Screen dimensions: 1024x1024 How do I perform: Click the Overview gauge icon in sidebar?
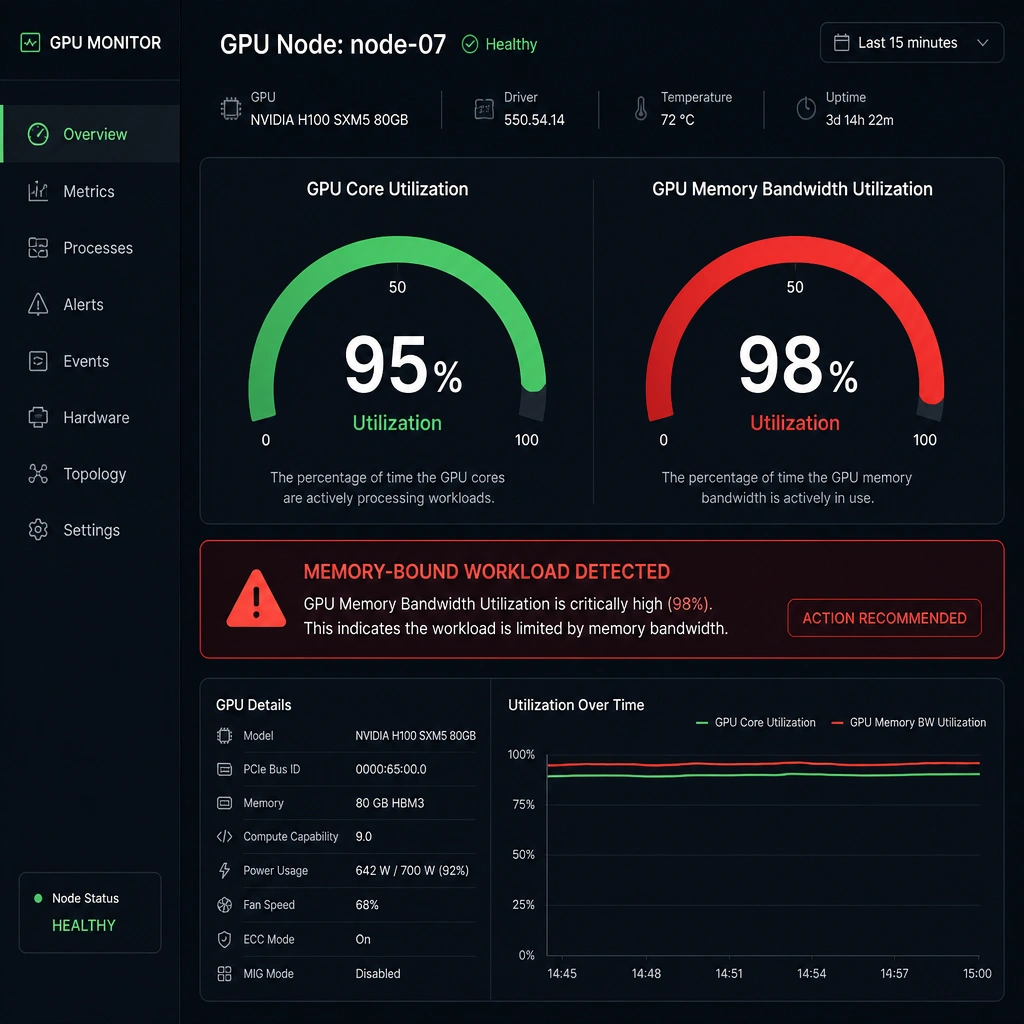pos(38,134)
